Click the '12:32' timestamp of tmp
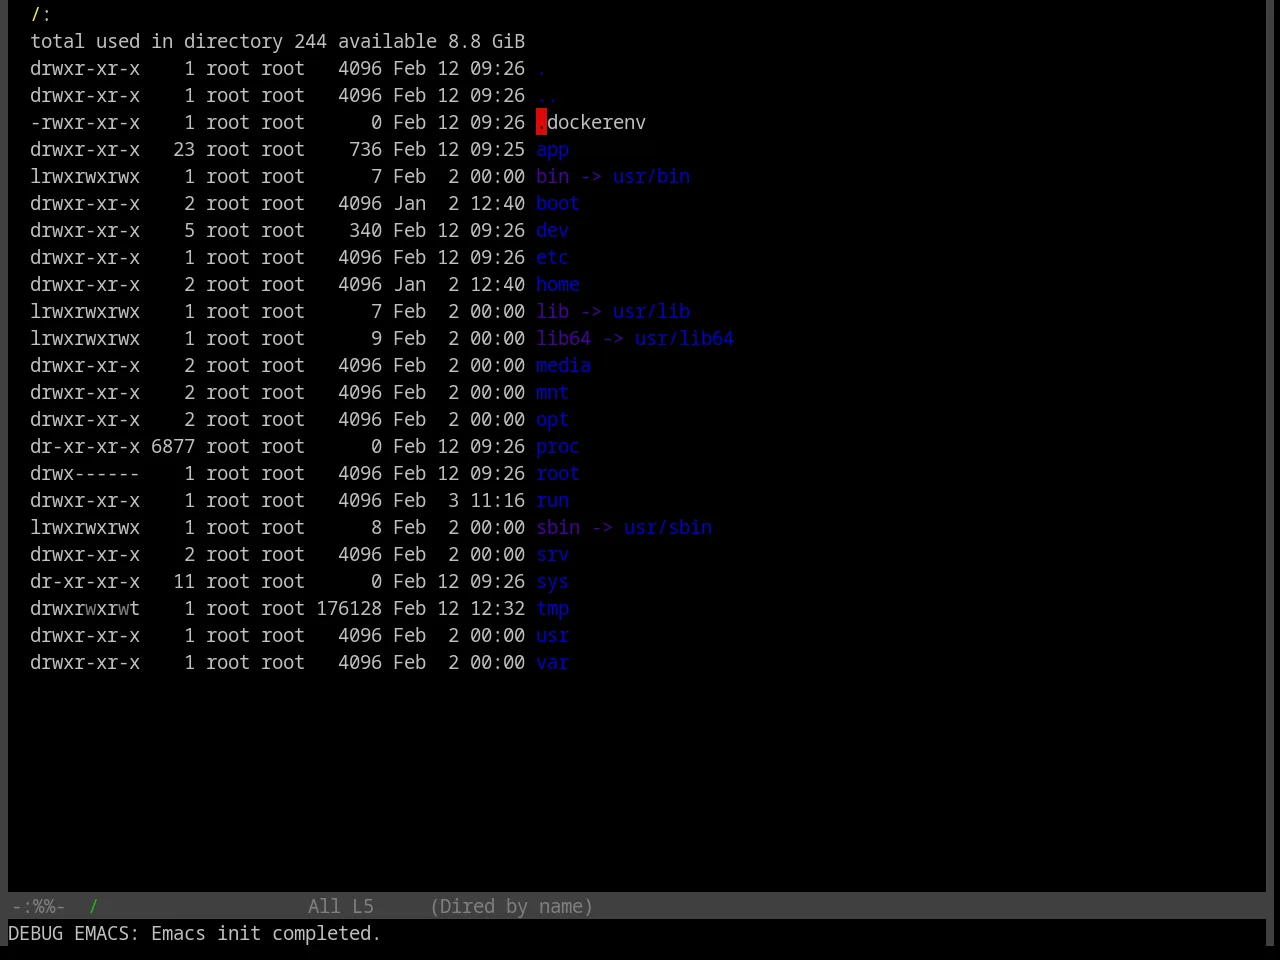 tap(497, 608)
